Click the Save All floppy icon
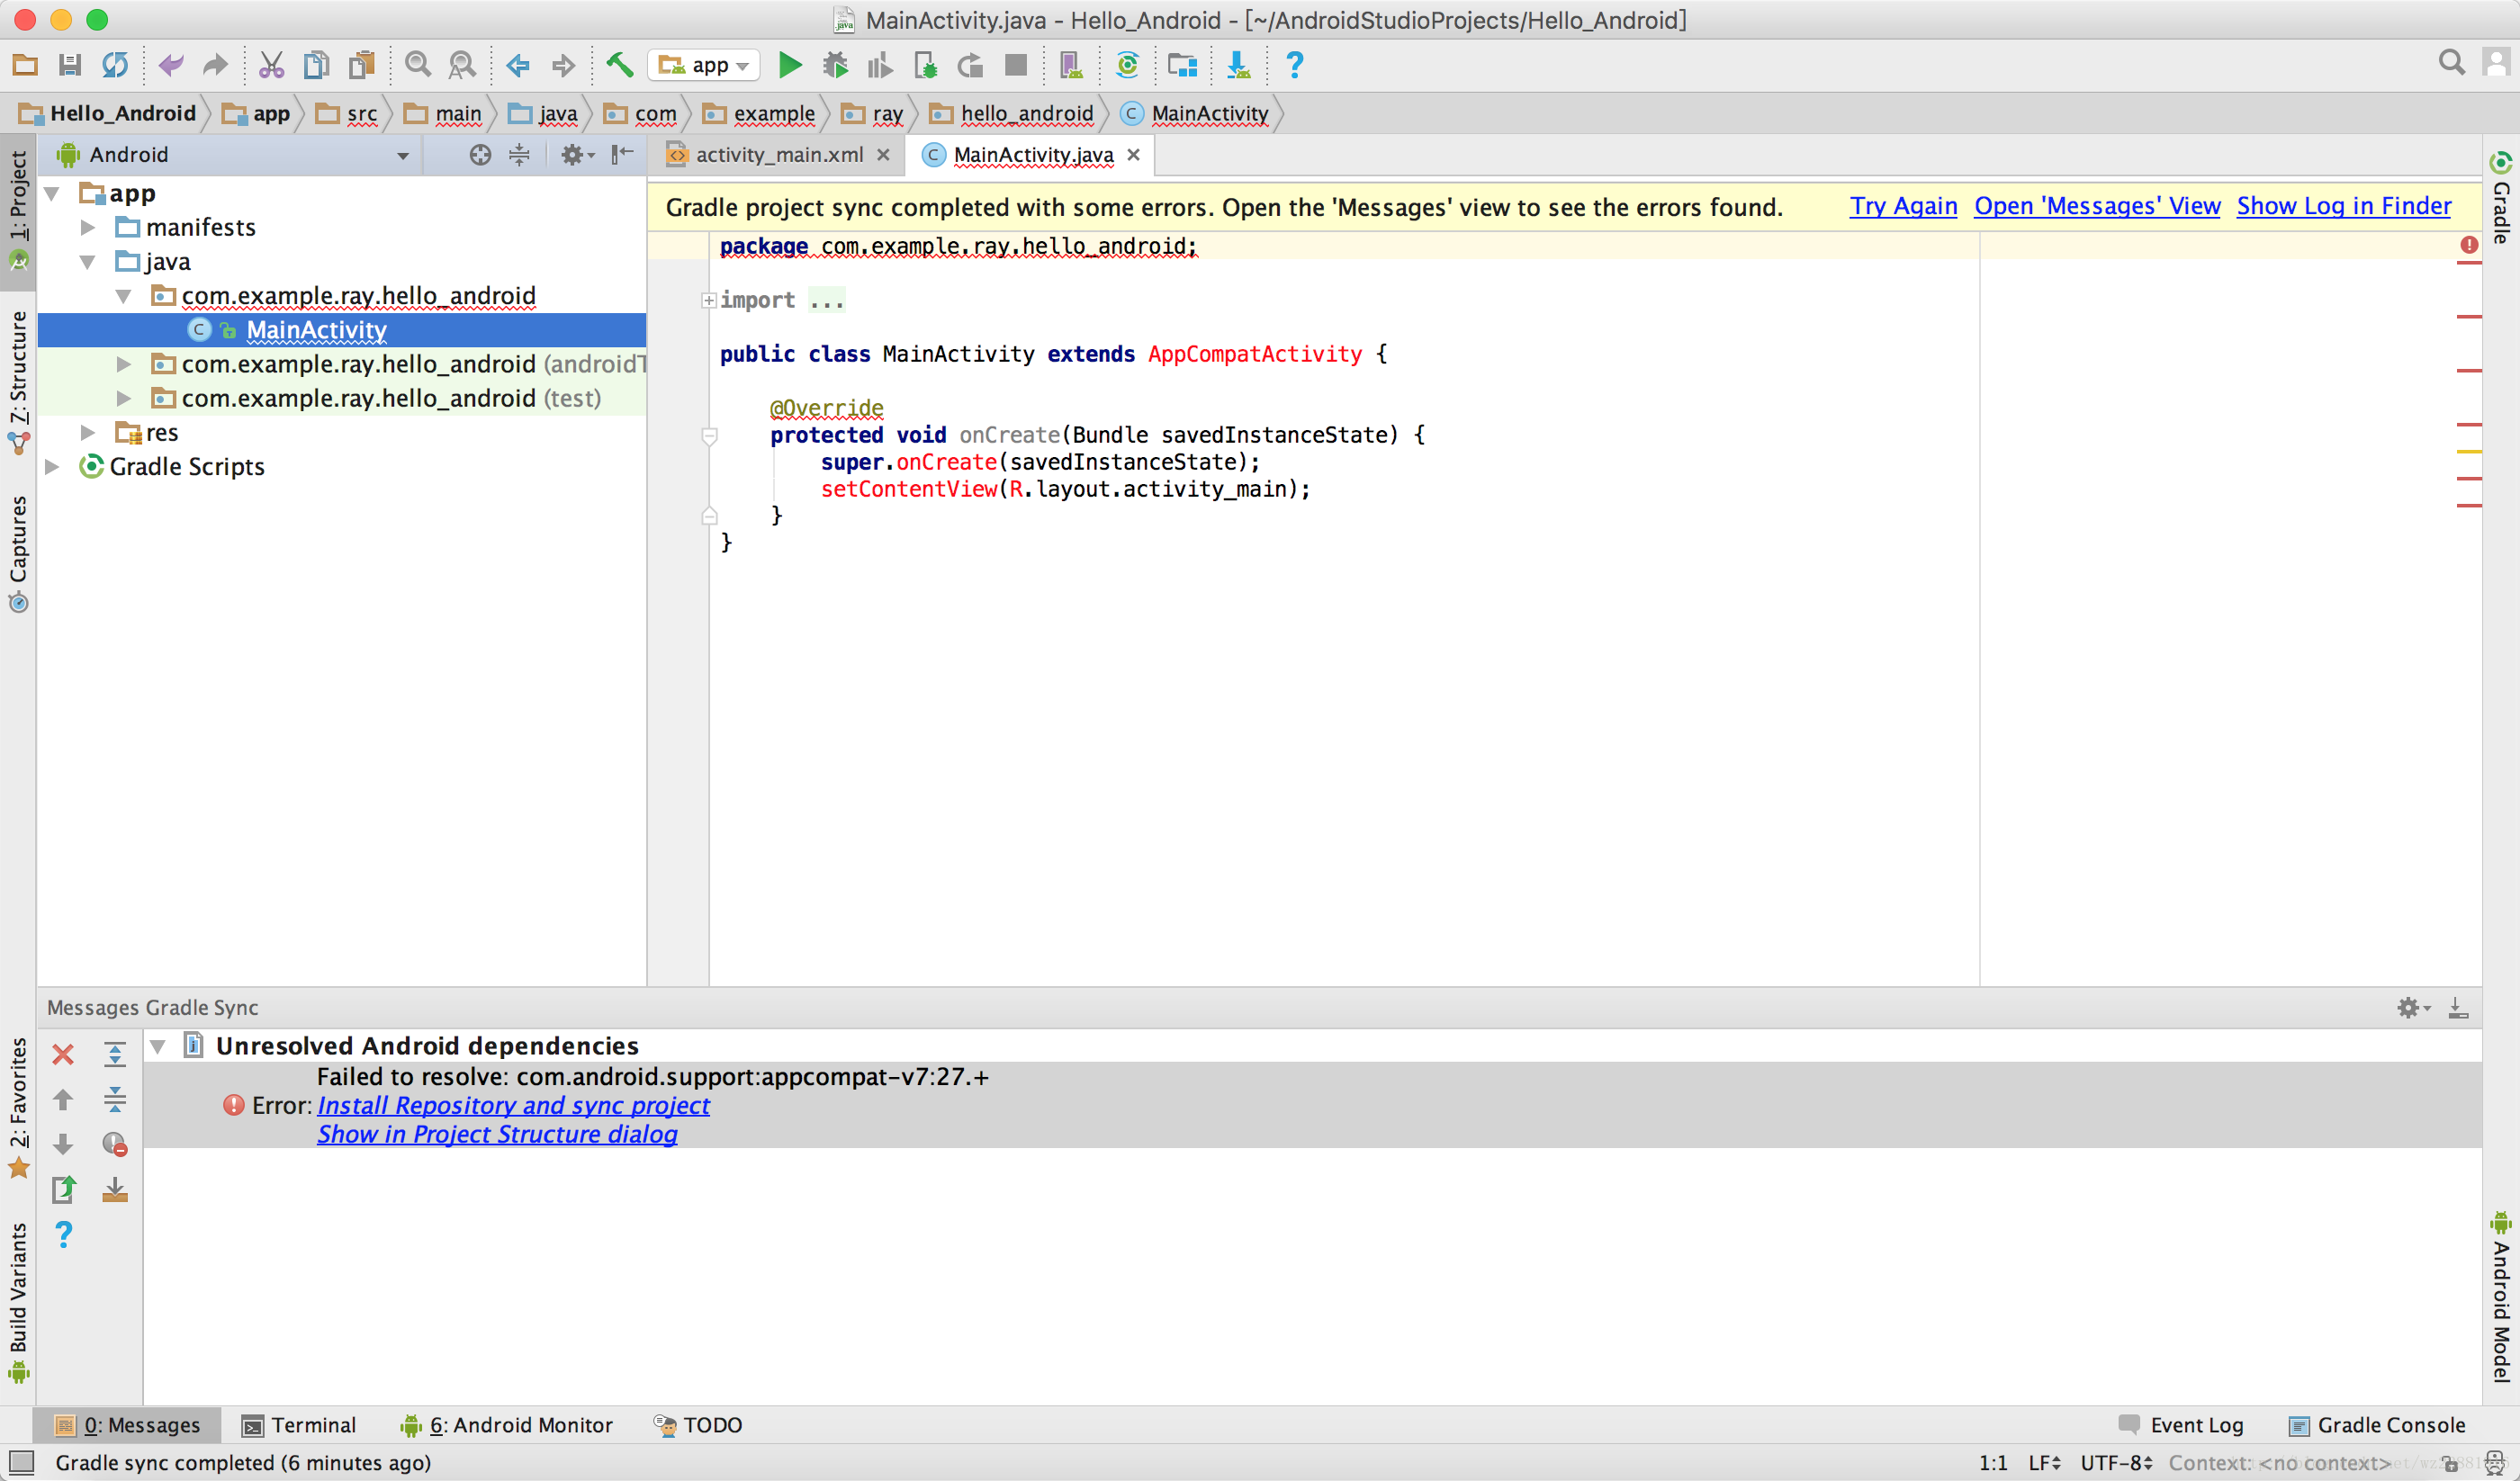Screen dimensions: 2520x1481 tap(70, 66)
